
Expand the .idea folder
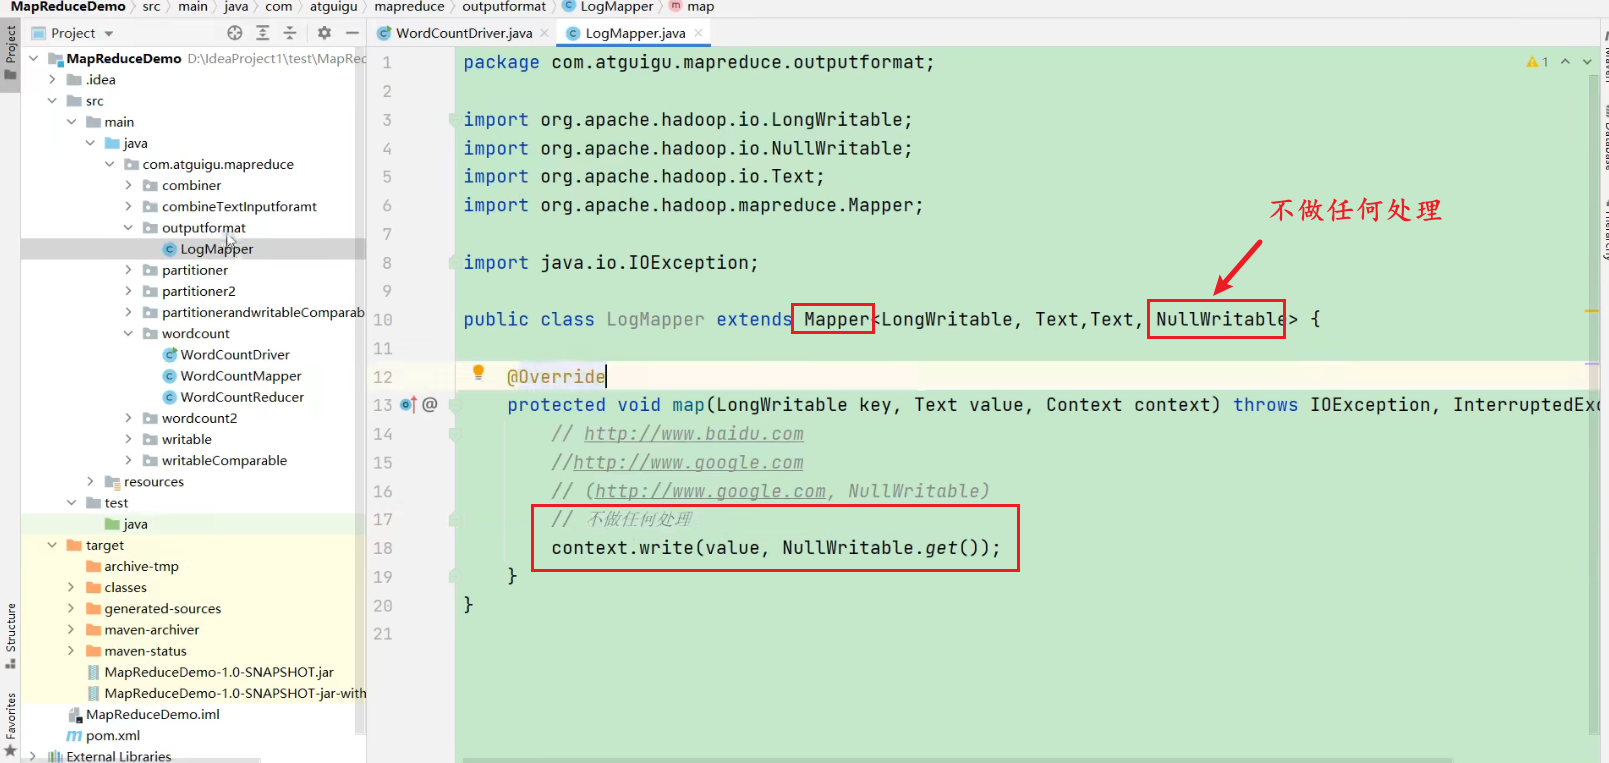click(x=52, y=79)
